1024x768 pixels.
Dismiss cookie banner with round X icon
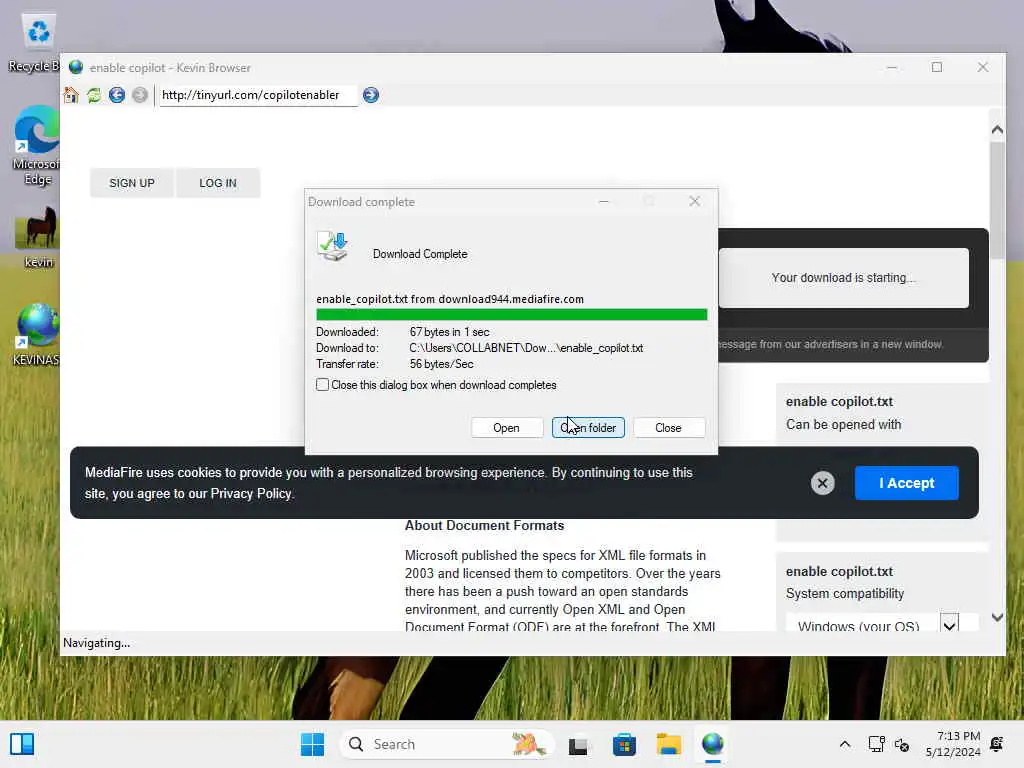[823, 483]
